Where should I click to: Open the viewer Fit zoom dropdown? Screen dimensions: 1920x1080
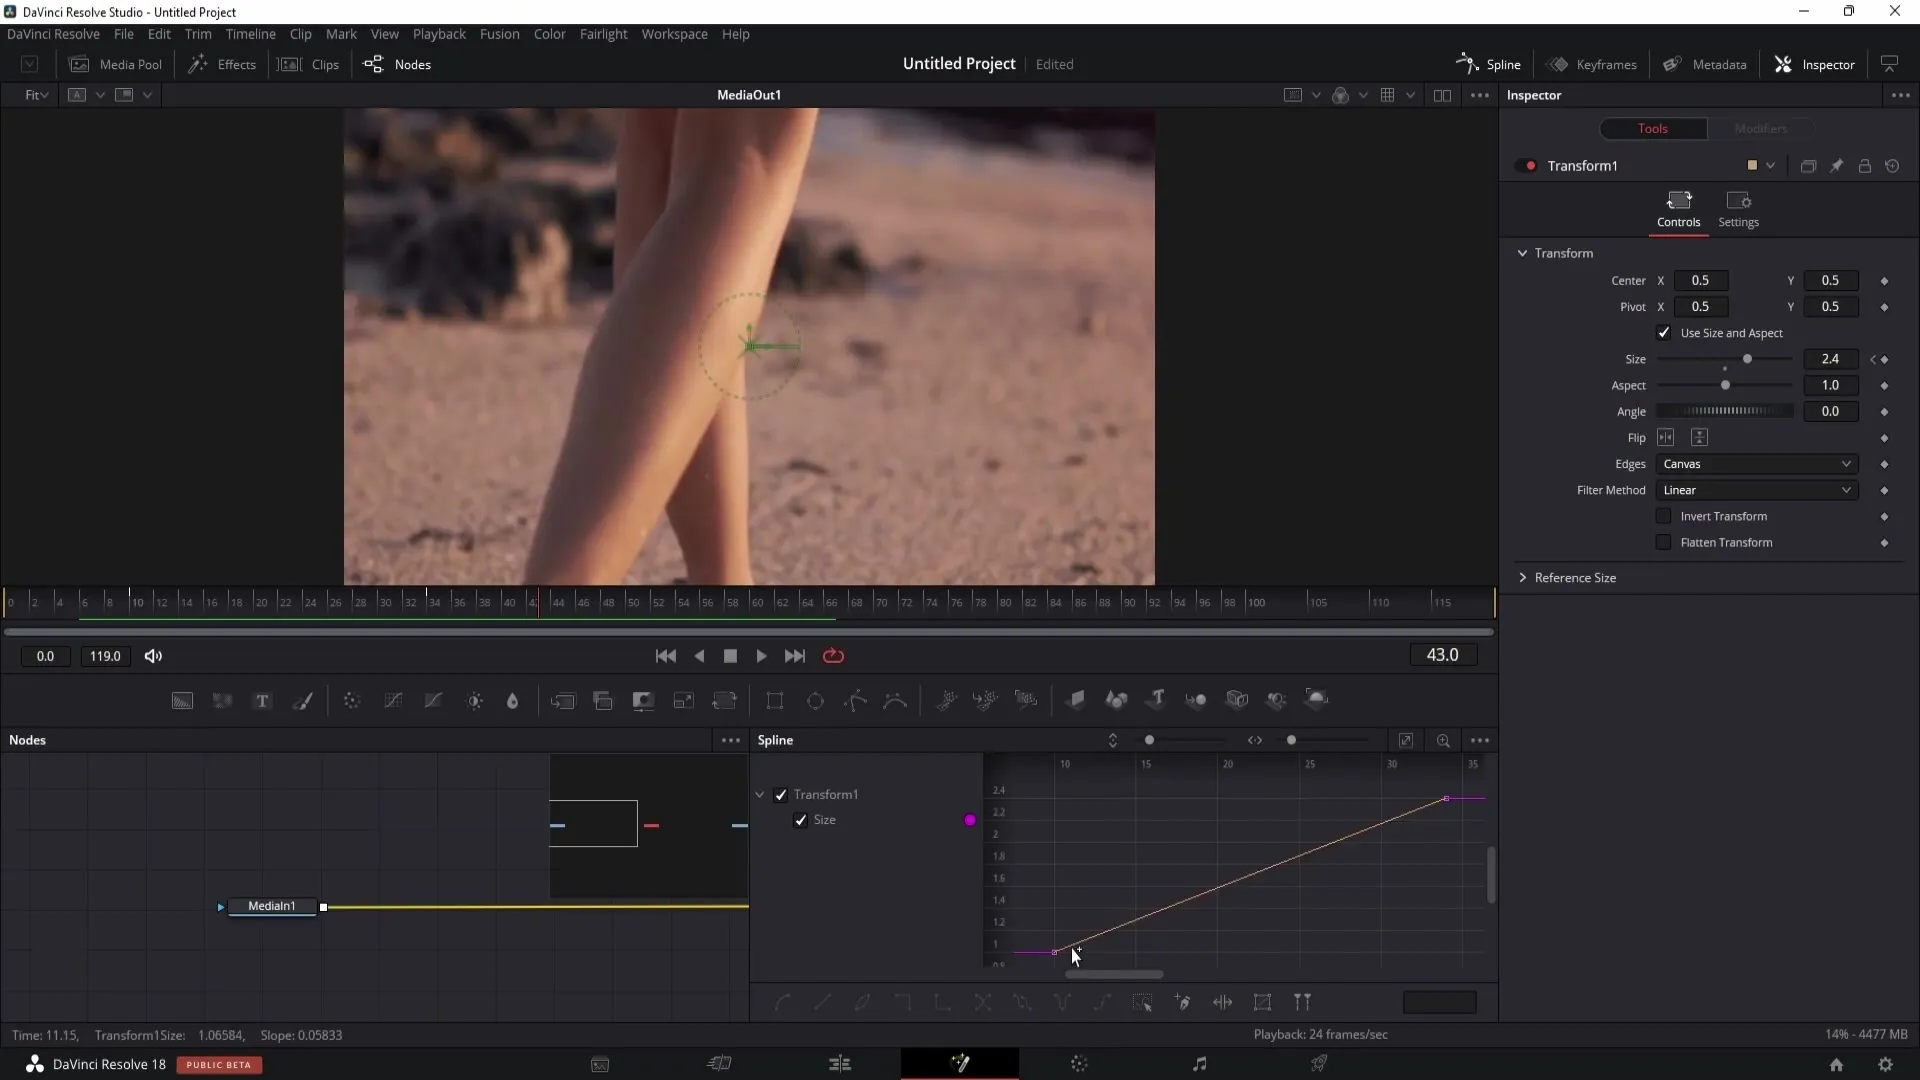point(36,95)
